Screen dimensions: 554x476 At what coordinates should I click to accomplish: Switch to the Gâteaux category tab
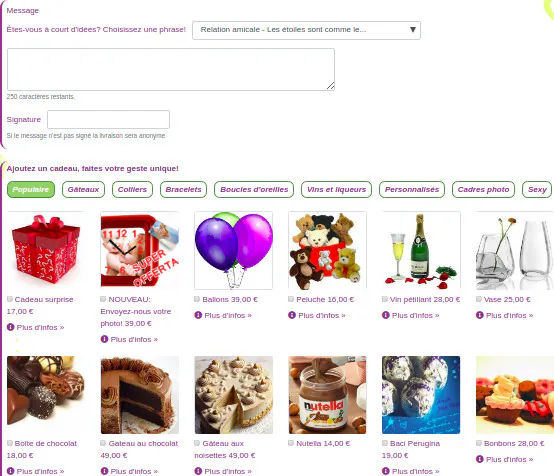point(83,189)
